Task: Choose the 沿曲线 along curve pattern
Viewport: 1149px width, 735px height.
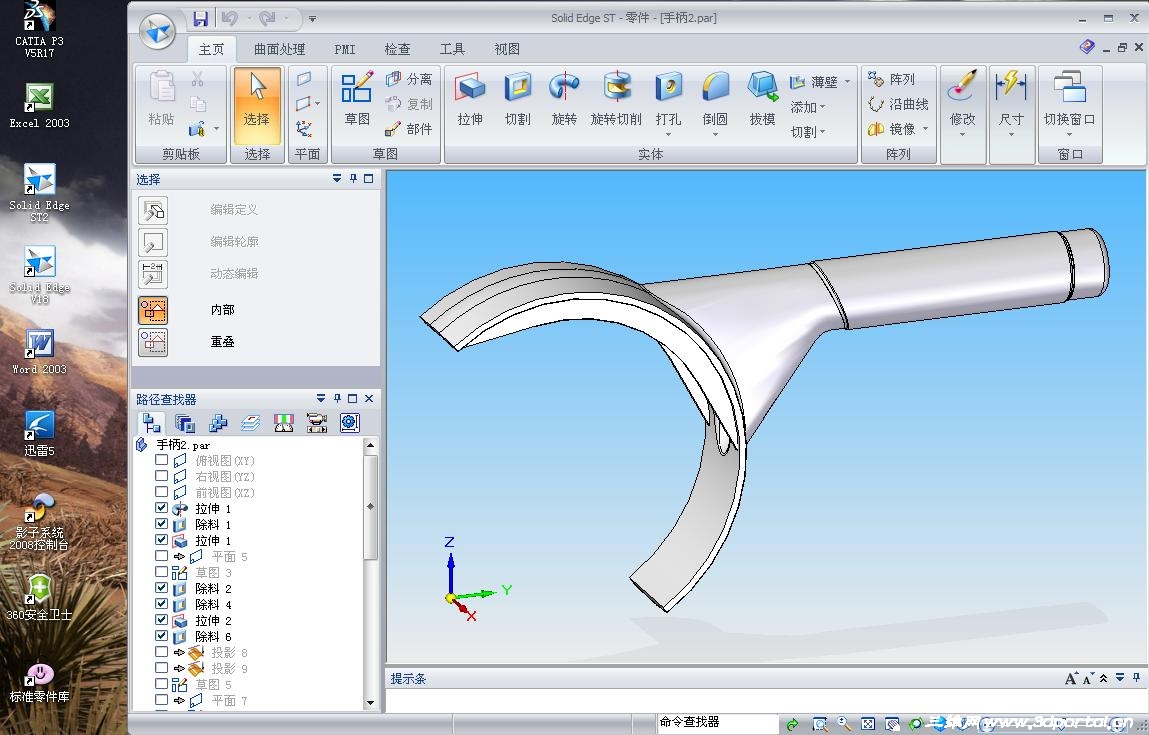Action: pyautogui.click(x=898, y=104)
